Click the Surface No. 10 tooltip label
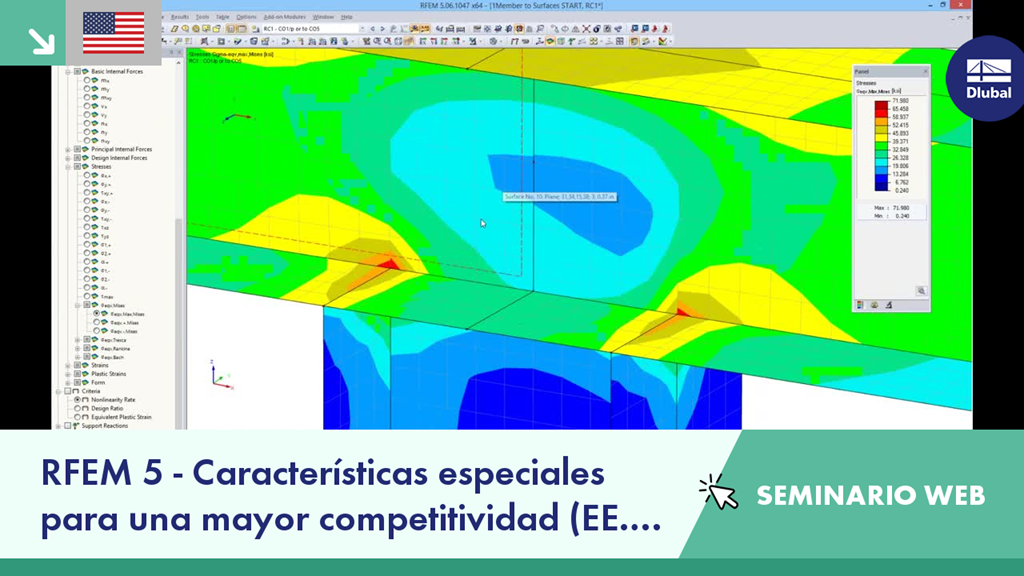Viewport: 1024px width, 576px height. tap(560, 197)
